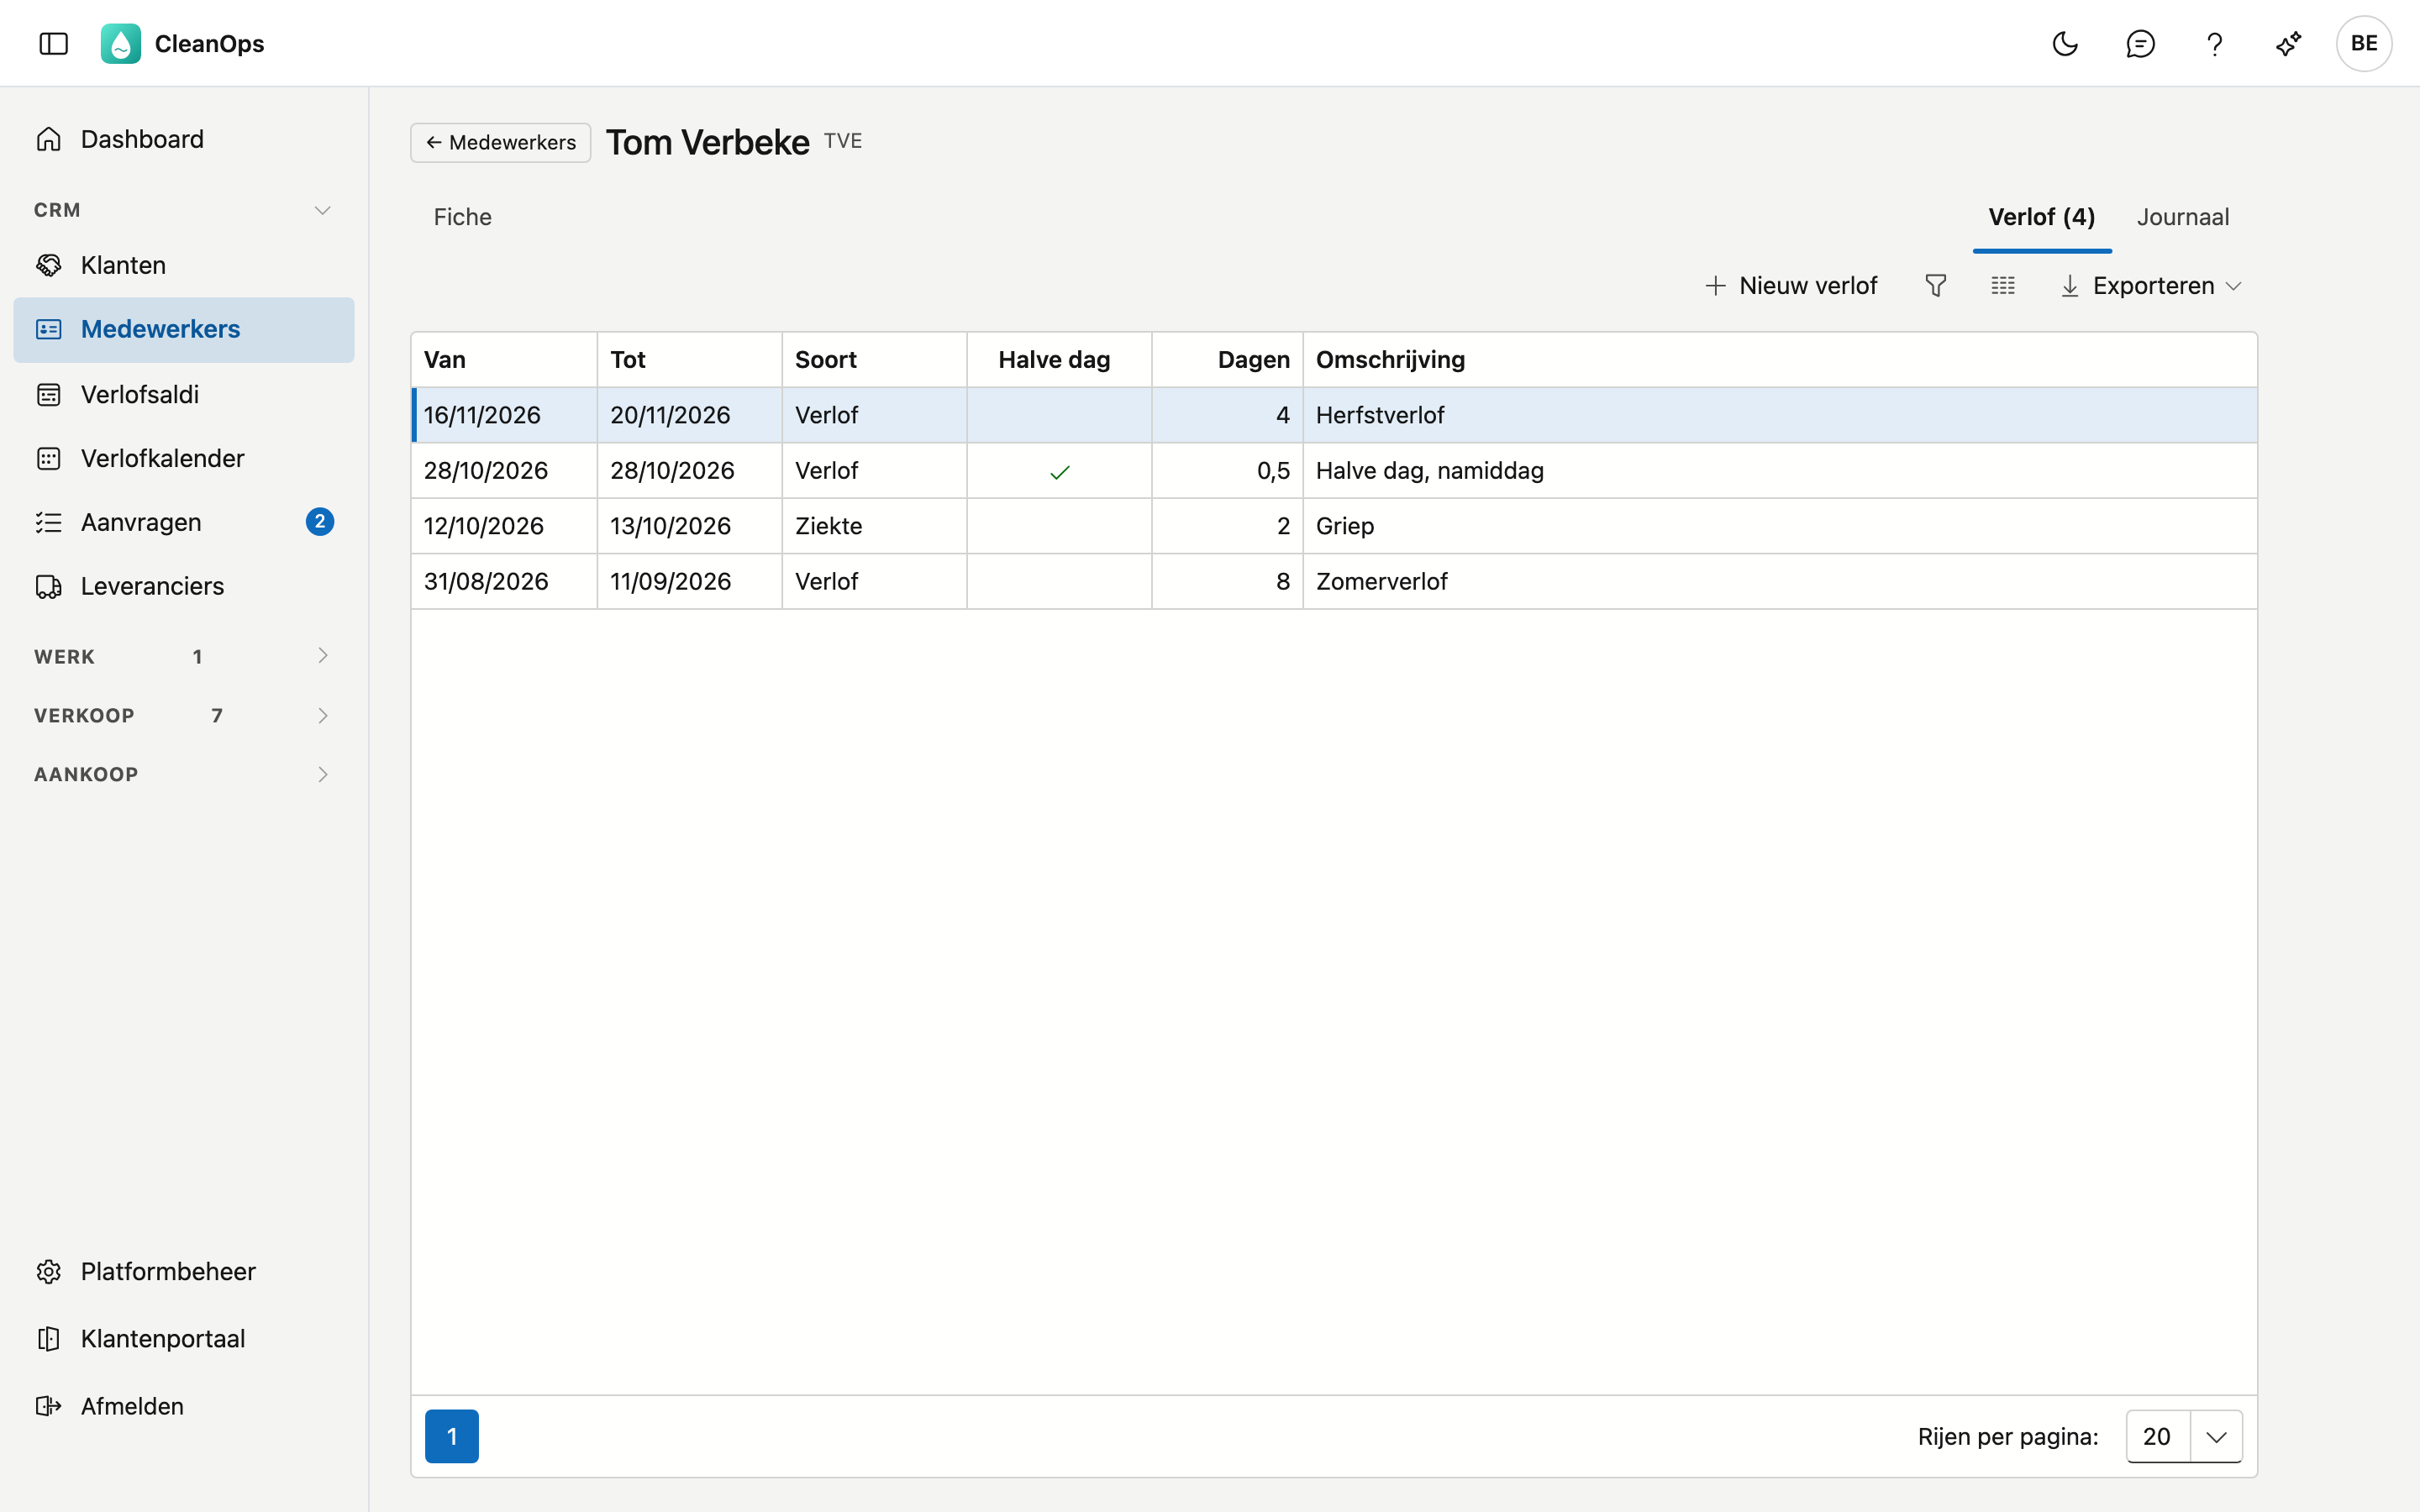Open Klantenportaal in the sidebar
The width and height of the screenshot is (2420, 1512).
click(184, 1338)
